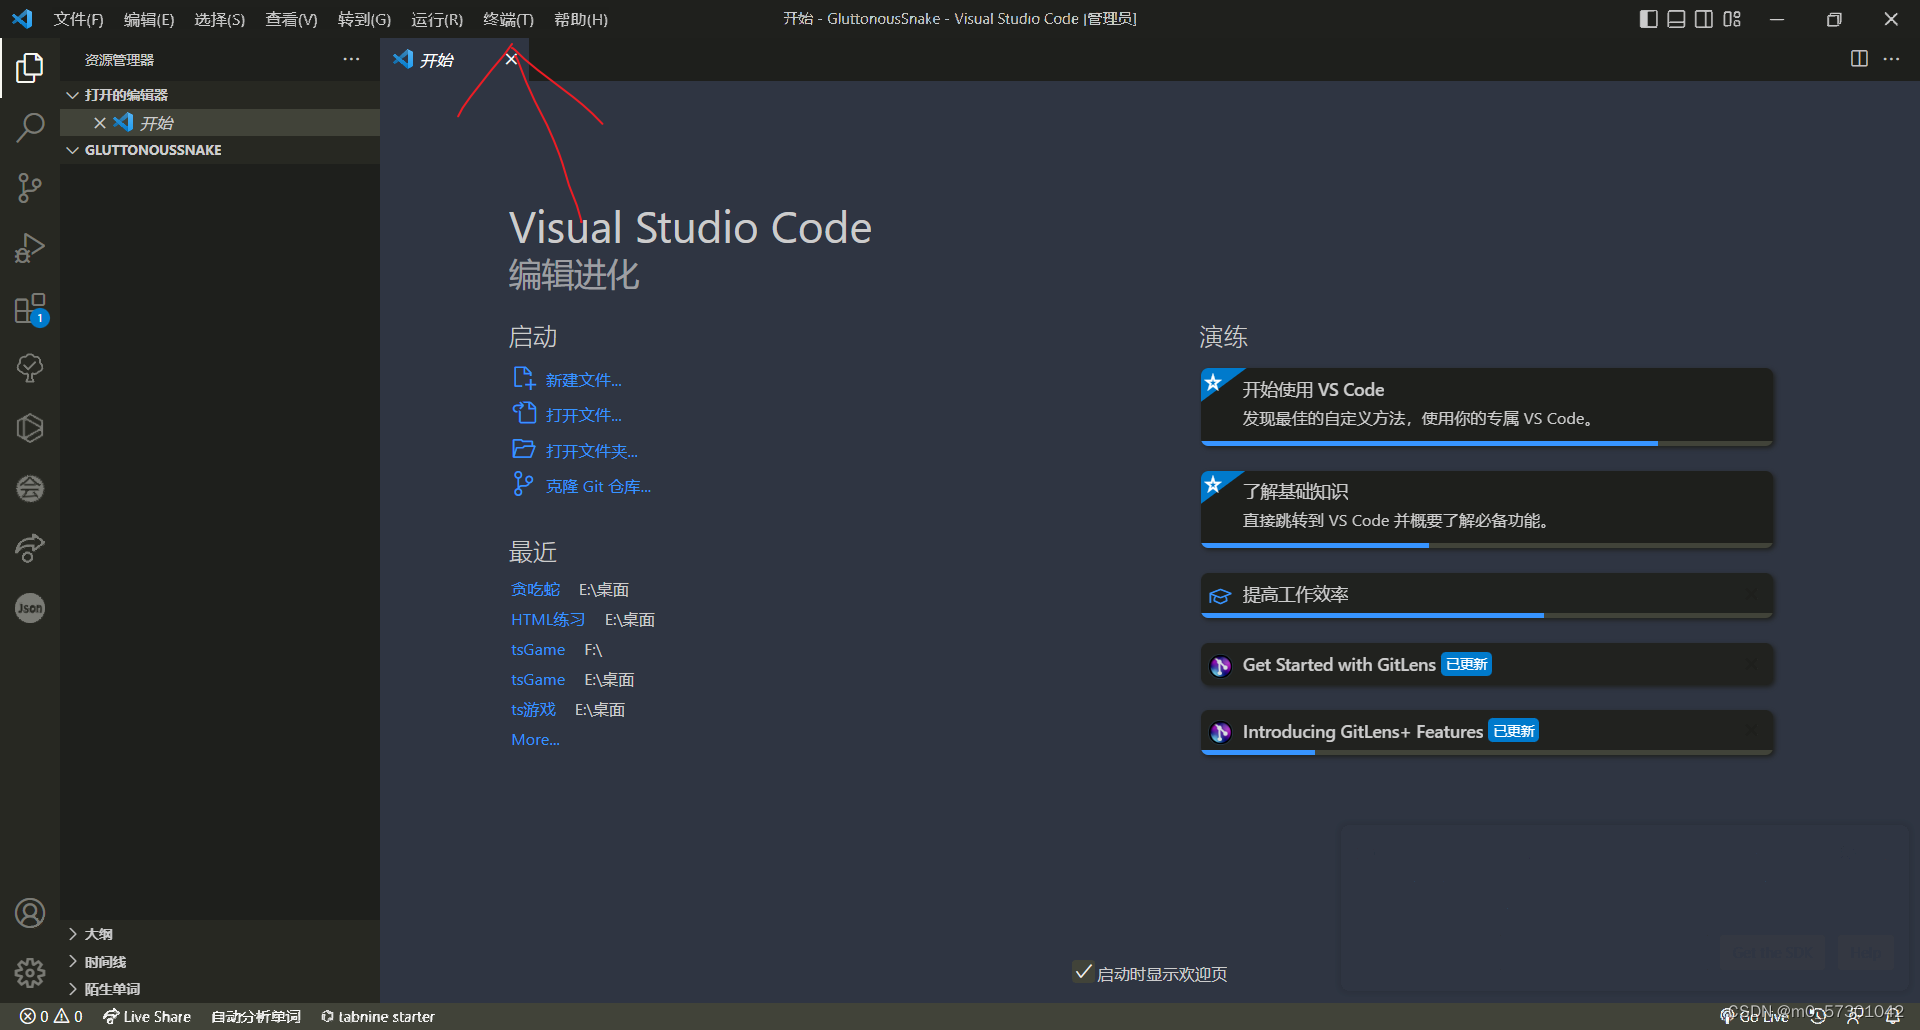The width and height of the screenshot is (1920, 1030).
Task: Open the 开始使用 VS Code walkthrough
Action: pos(1487,406)
